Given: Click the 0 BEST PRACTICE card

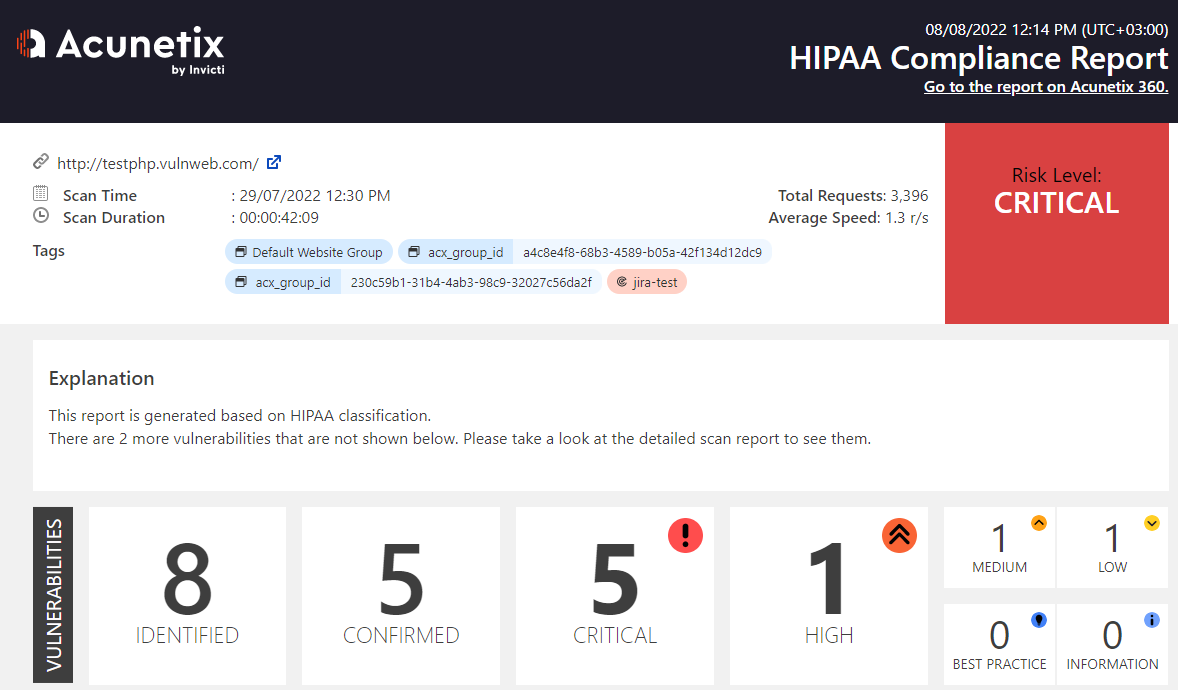Looking at the screenshot, I should click(x=999, y=644).
